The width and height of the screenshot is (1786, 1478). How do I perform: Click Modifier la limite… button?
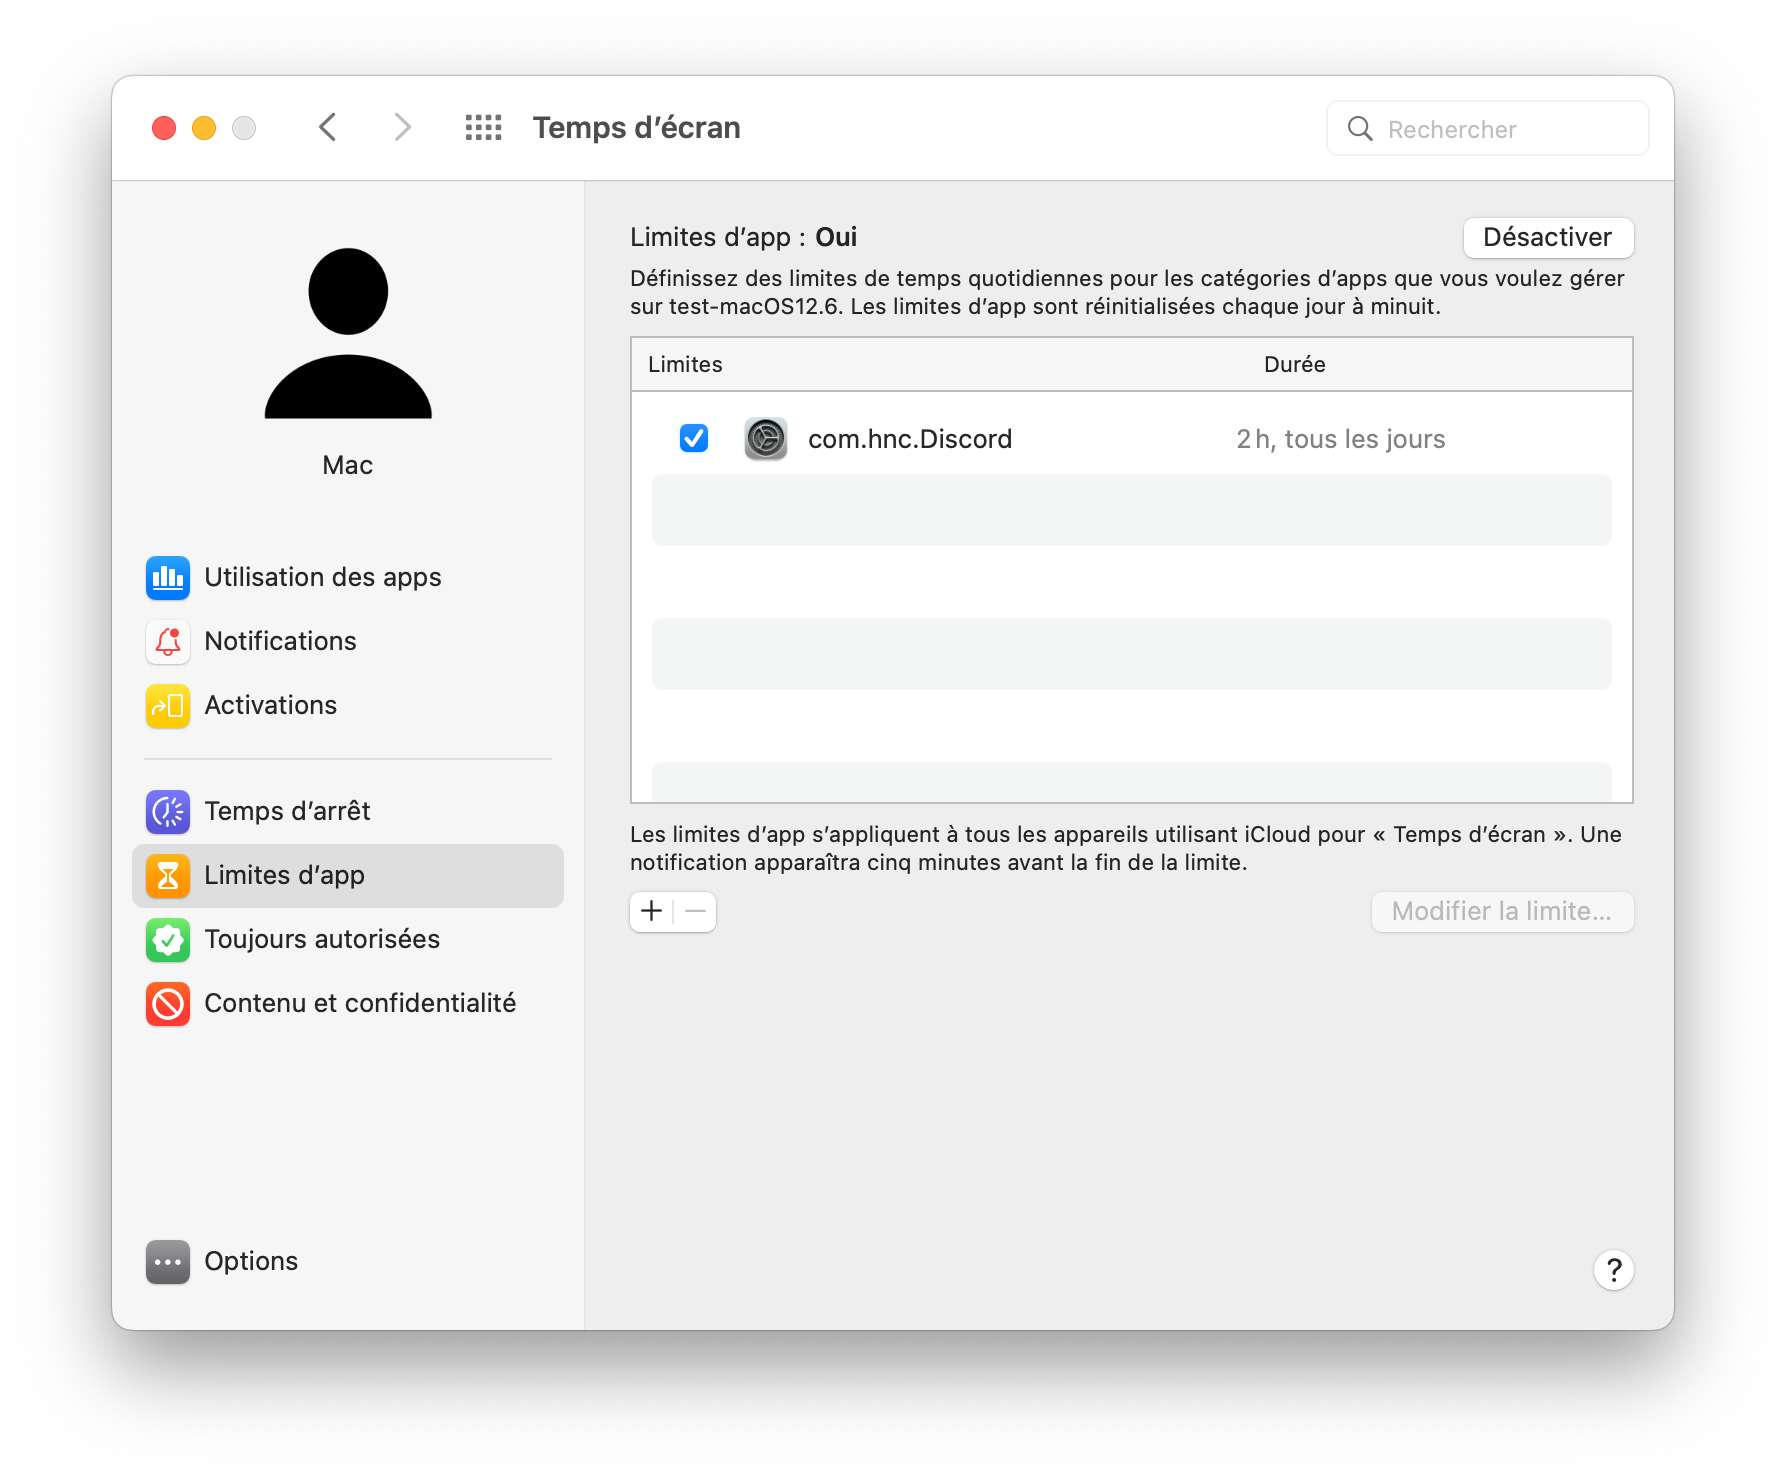point(1502,911)
